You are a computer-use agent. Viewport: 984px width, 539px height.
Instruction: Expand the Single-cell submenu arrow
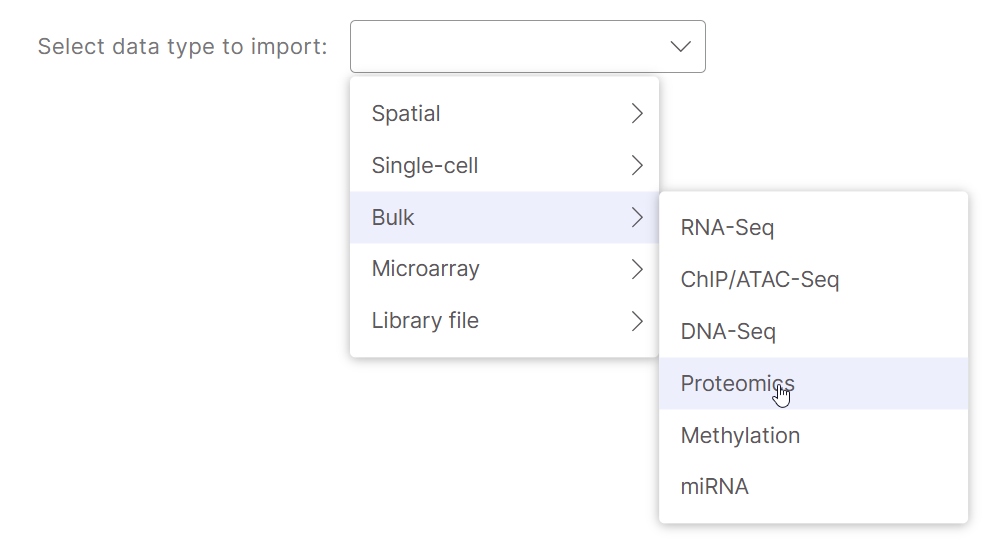tap(637, 166)
